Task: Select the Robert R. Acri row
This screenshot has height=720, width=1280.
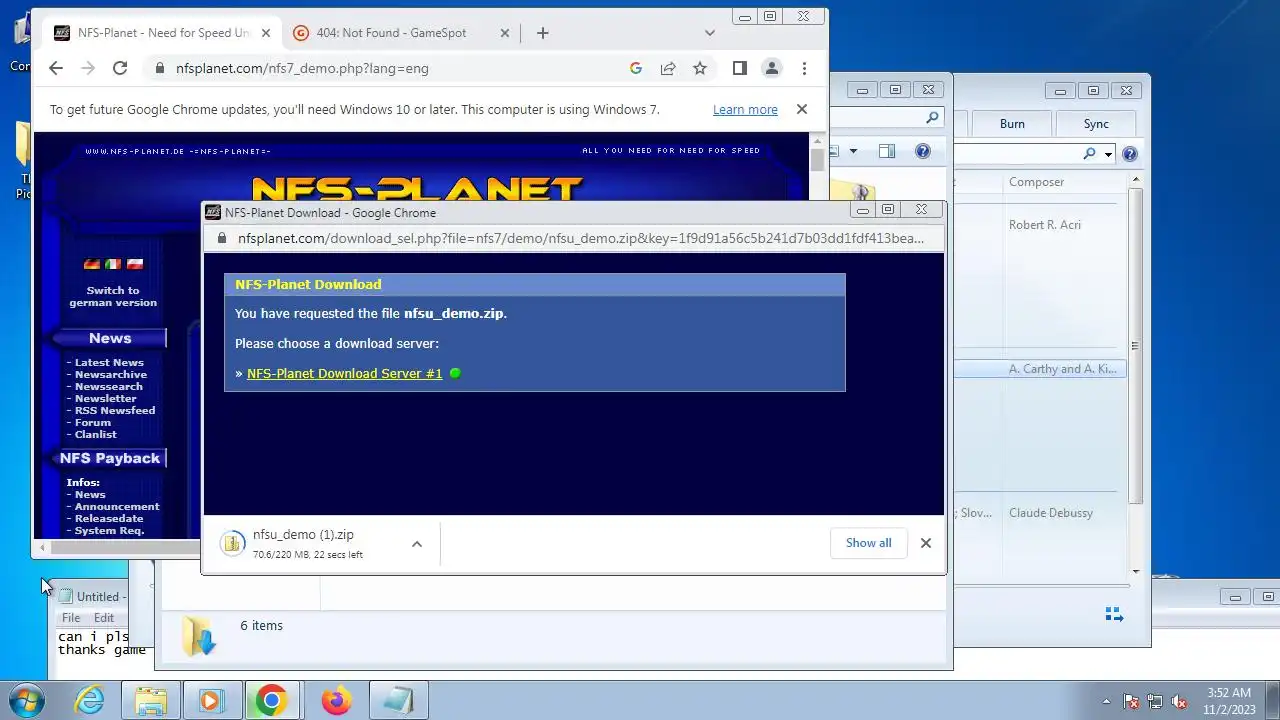Action: point(1045,225)
